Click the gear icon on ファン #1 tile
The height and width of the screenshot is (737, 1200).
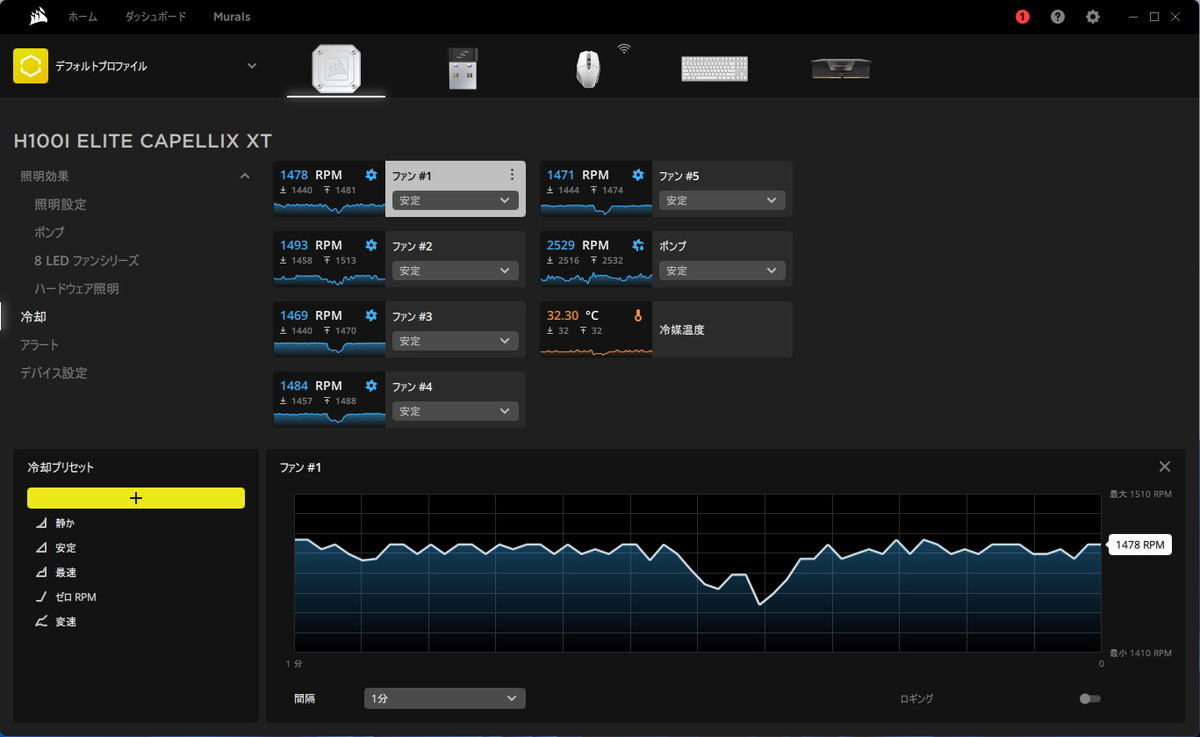[x=371, y=175]
